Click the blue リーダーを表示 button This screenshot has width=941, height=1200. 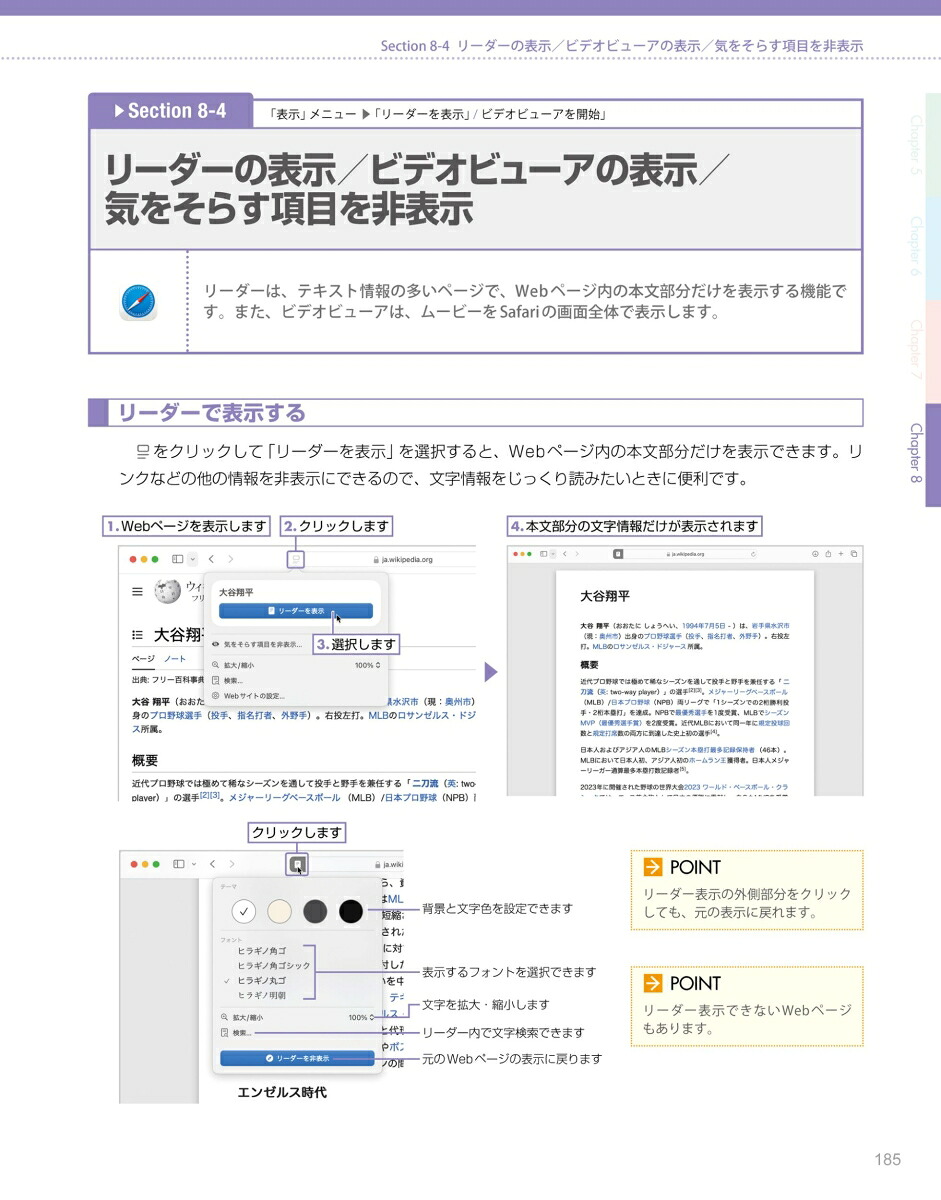(296, 611)
